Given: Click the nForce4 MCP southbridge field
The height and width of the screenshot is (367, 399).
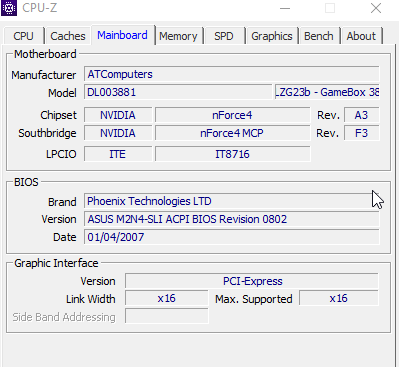Looking at the screenshot, I should click(x=232, y=133).
